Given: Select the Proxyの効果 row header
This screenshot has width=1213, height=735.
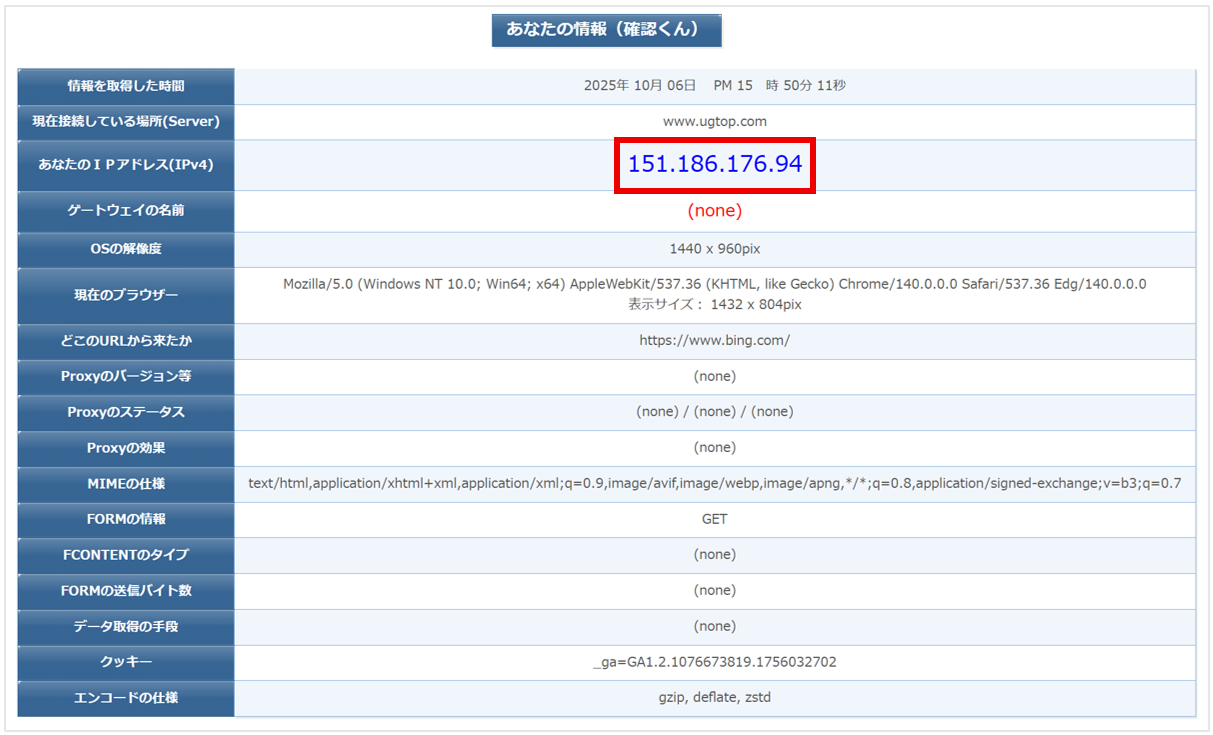Looking at the screenshot, I should coord(126,448).
